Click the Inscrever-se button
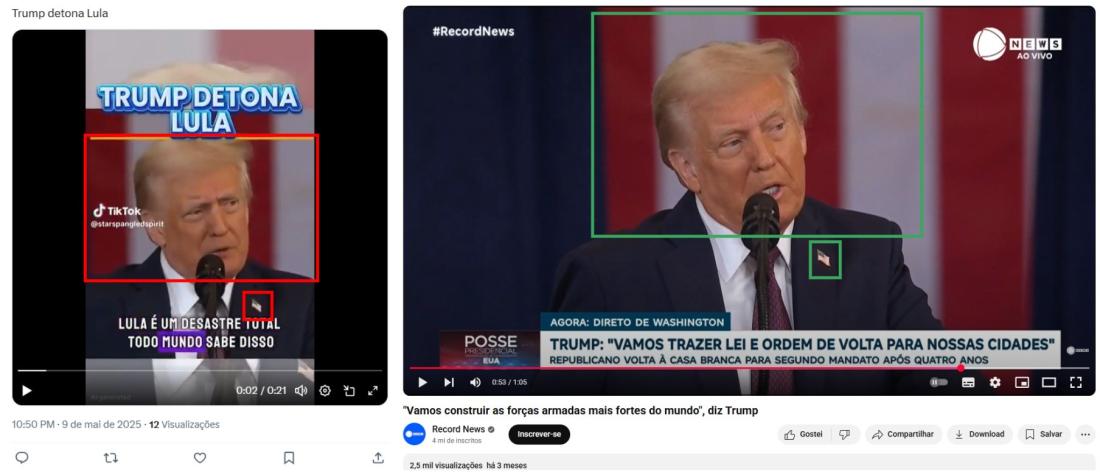 point(539,434)
